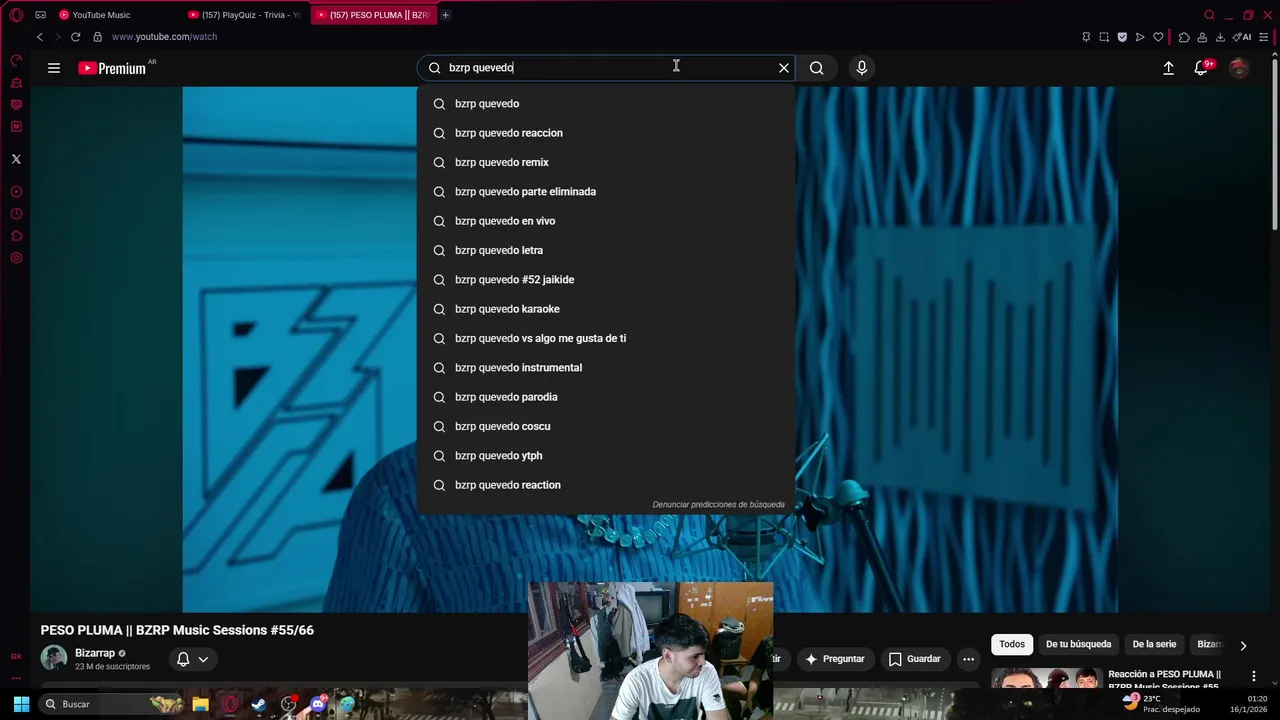Select suggestion "bzrp quevedo letra"
Viewport: 1280px width, 720px height.
[x=606, y=250]
